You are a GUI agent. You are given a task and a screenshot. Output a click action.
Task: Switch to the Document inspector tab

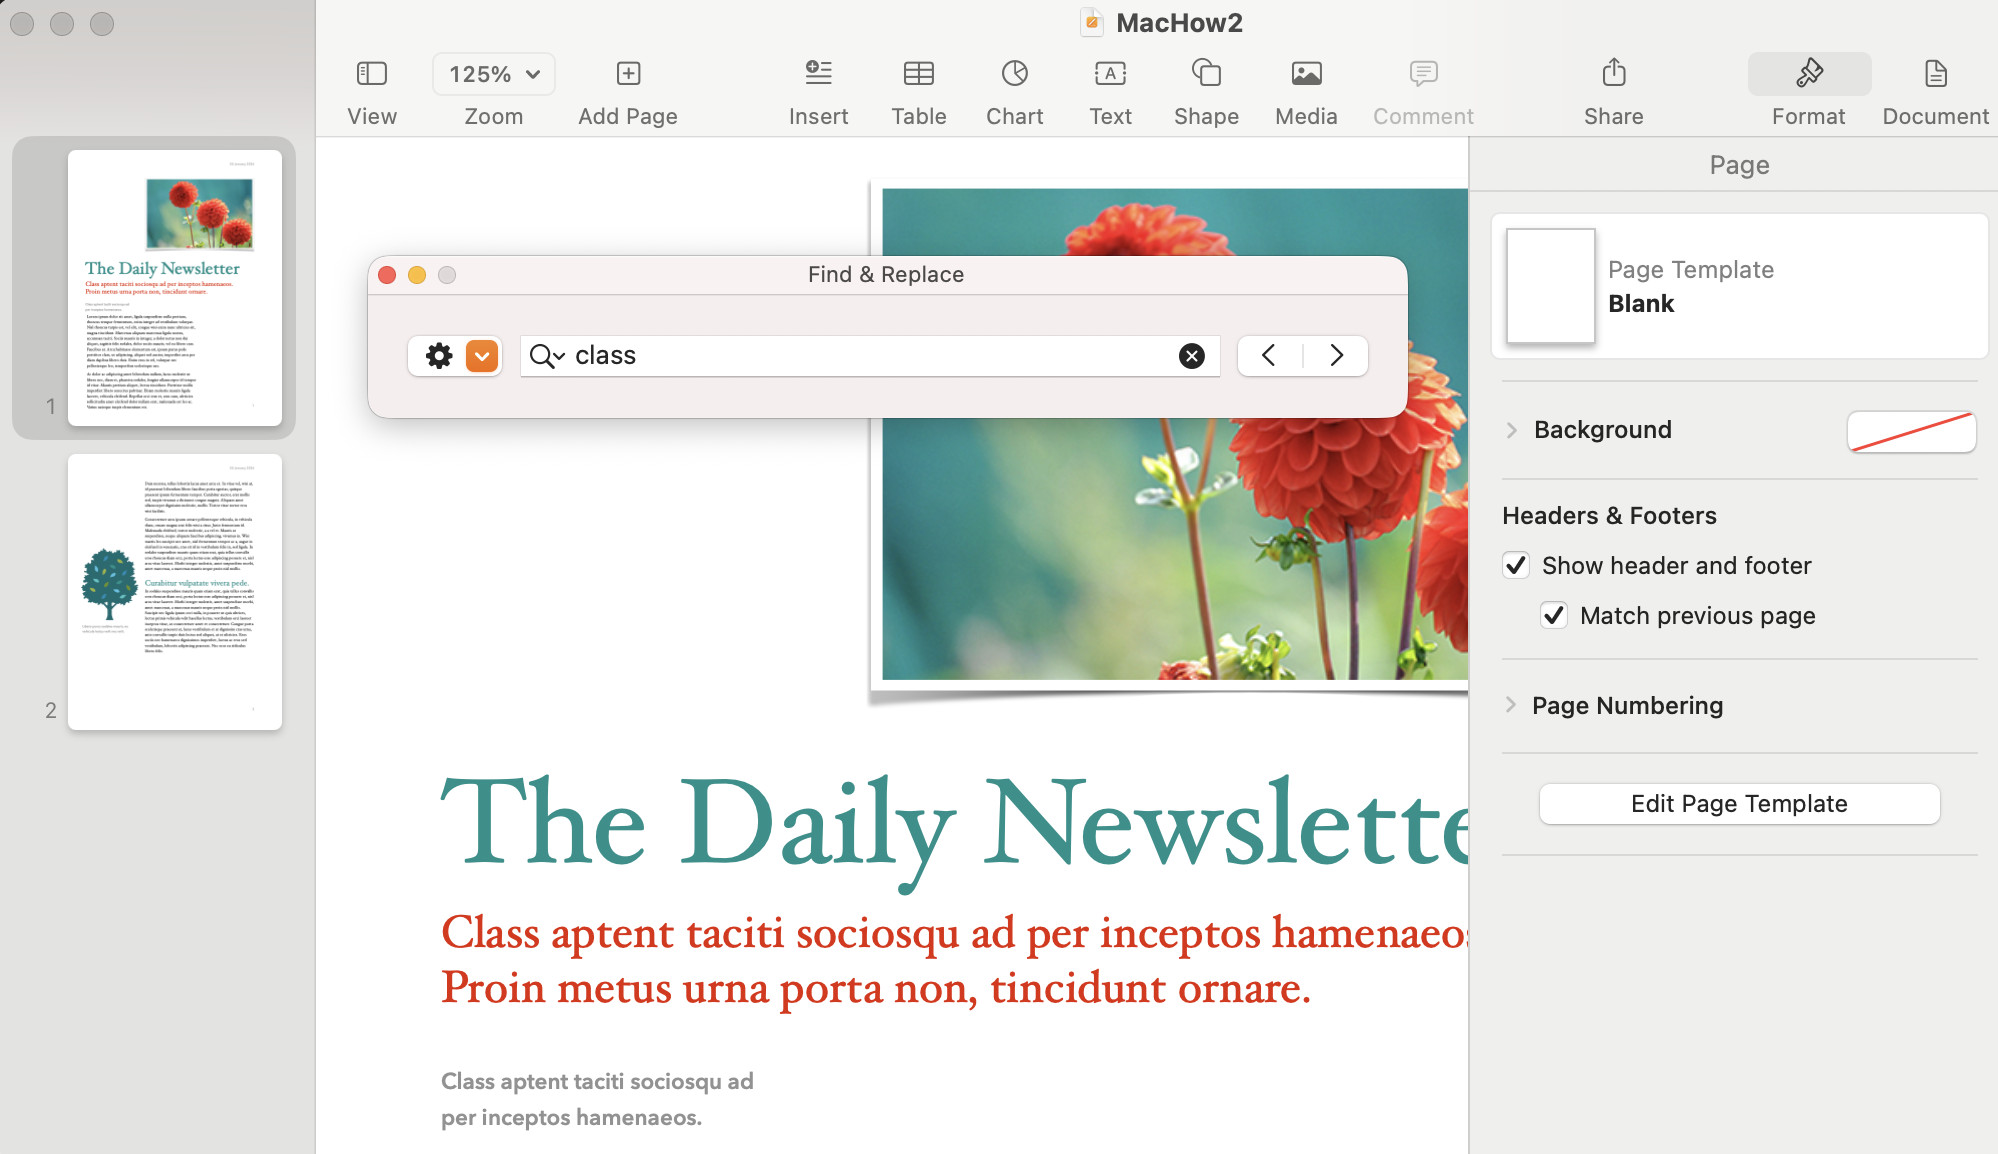[x=1935, y=90]
